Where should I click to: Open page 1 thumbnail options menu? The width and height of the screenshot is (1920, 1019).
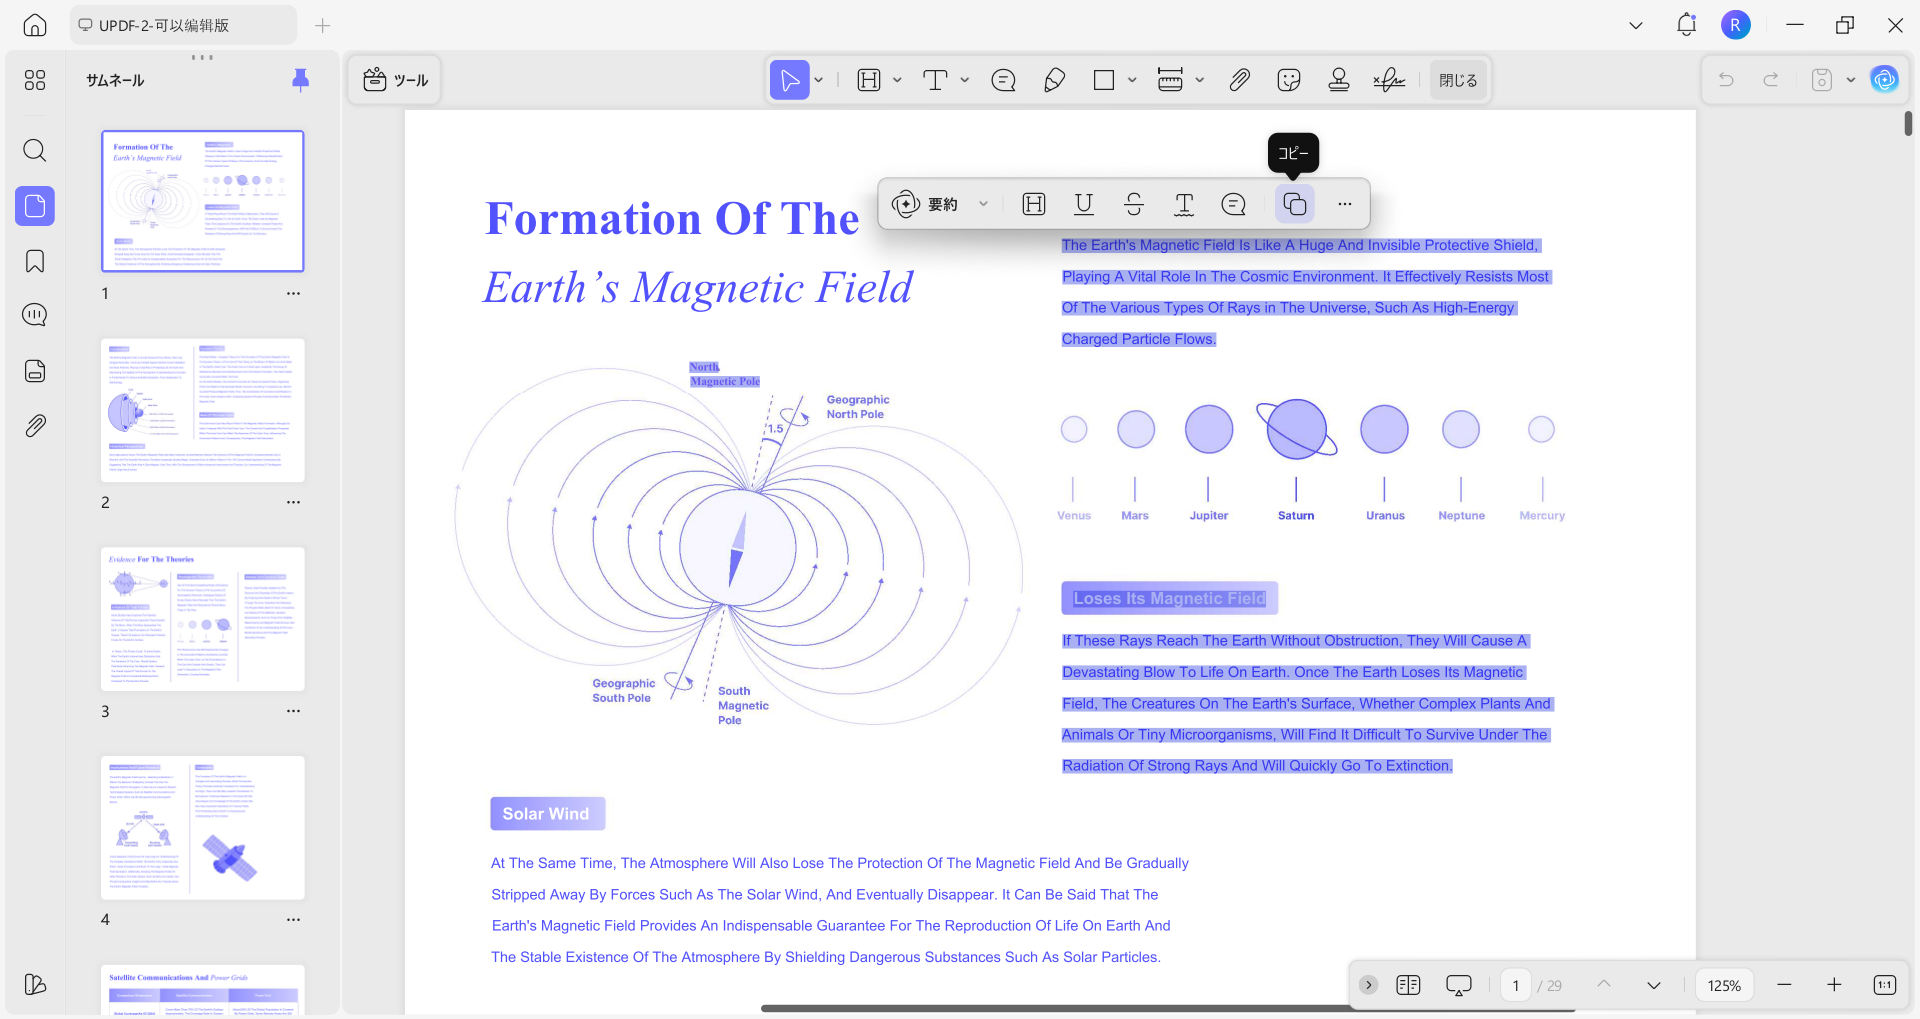(x=293, y=294)
